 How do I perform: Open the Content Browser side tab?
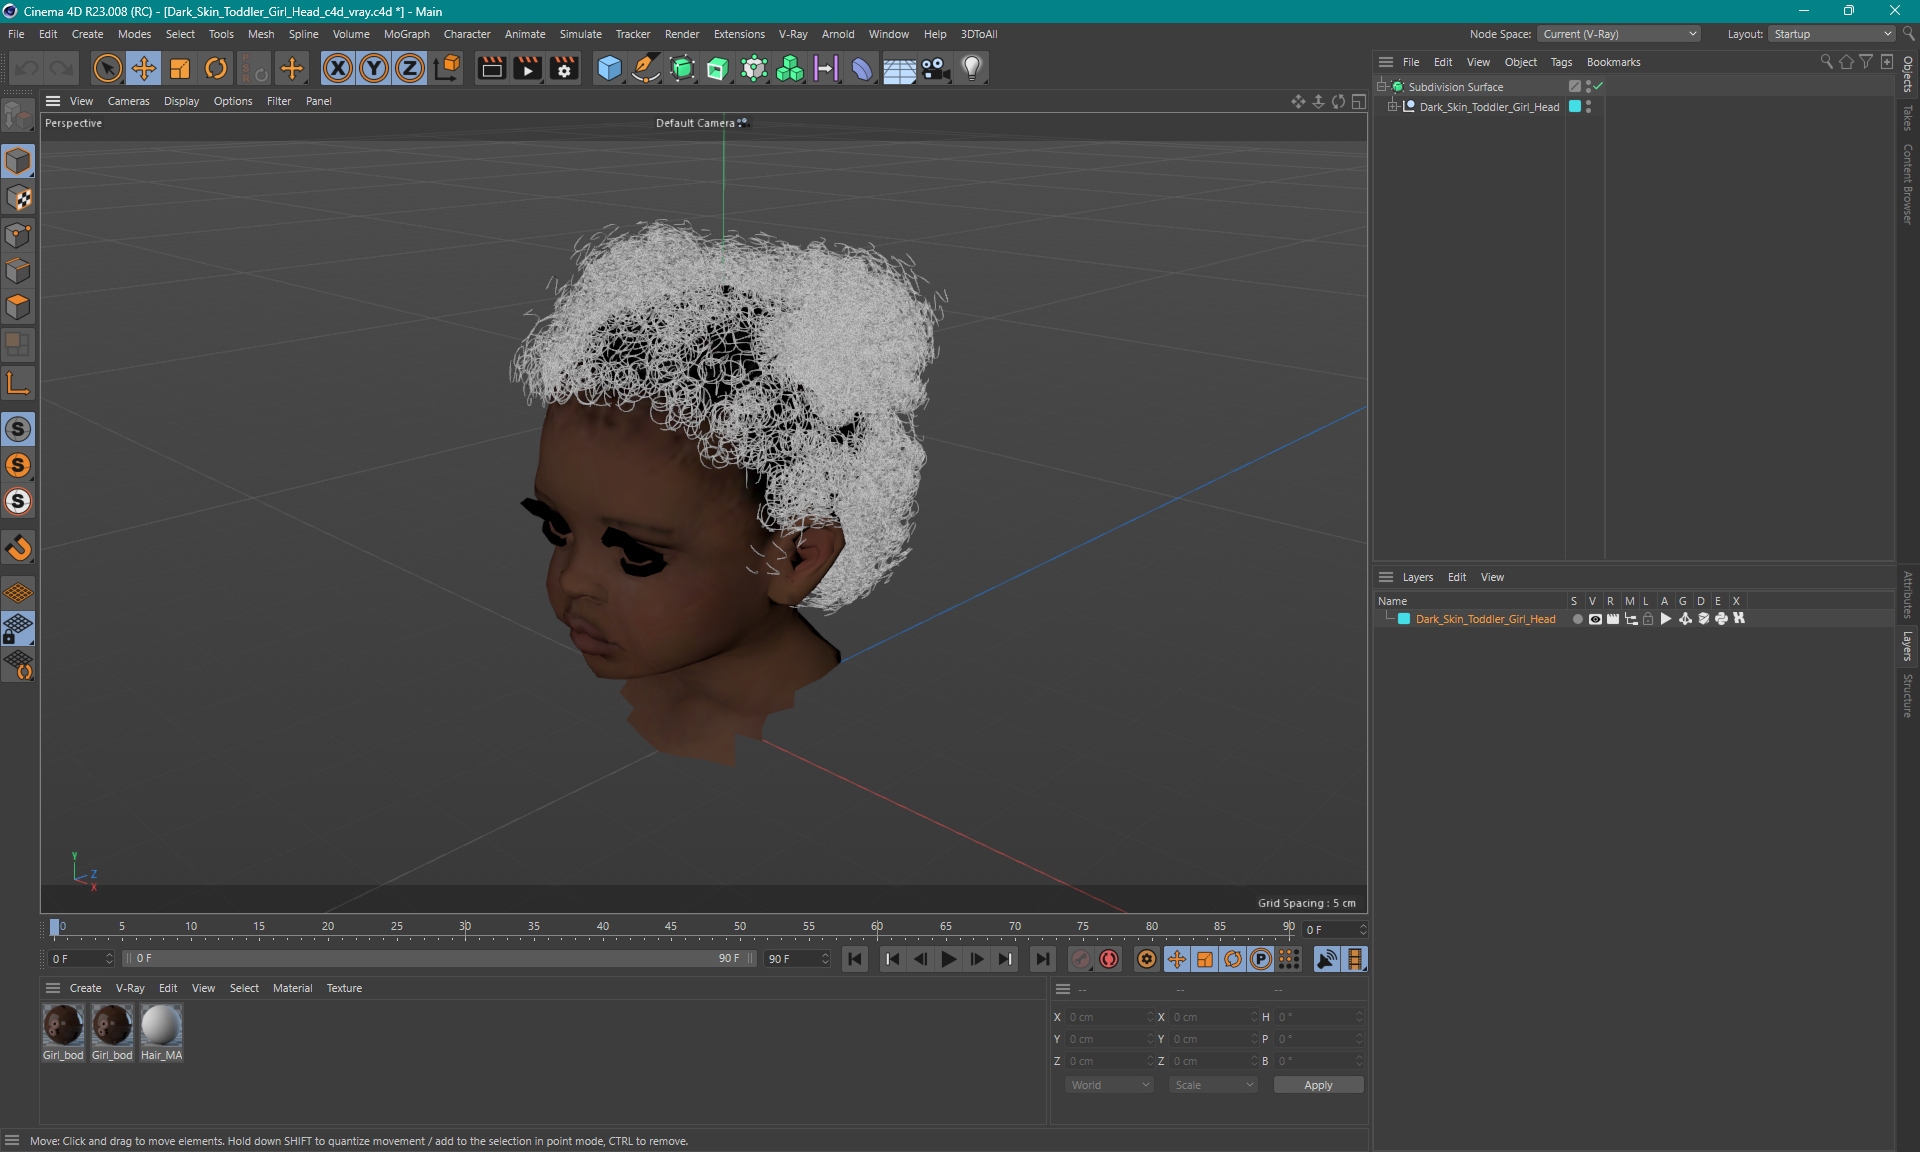tap(1908, 183)
